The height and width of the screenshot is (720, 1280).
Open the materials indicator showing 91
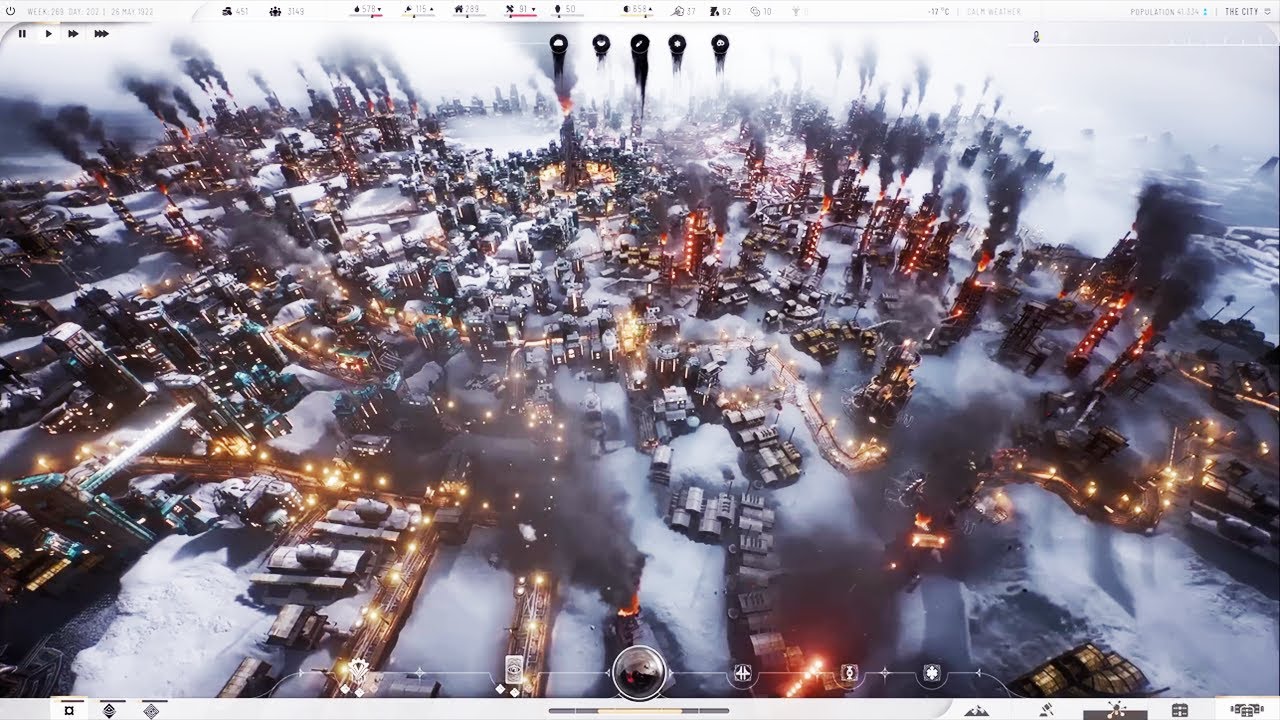522,11
